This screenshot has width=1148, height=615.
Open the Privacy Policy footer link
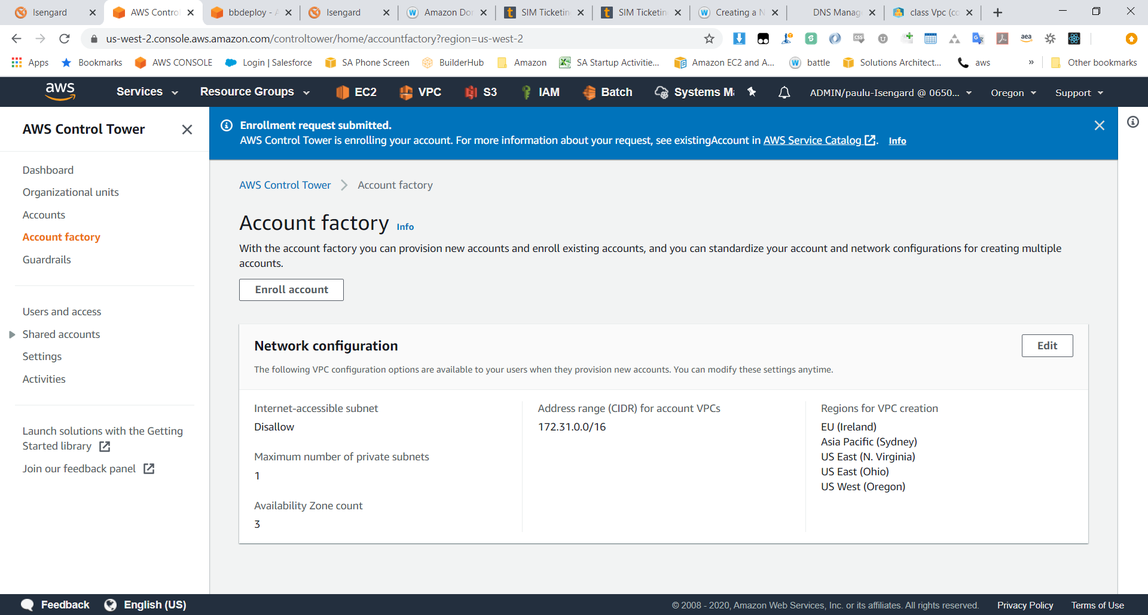tap(1025, 605)
